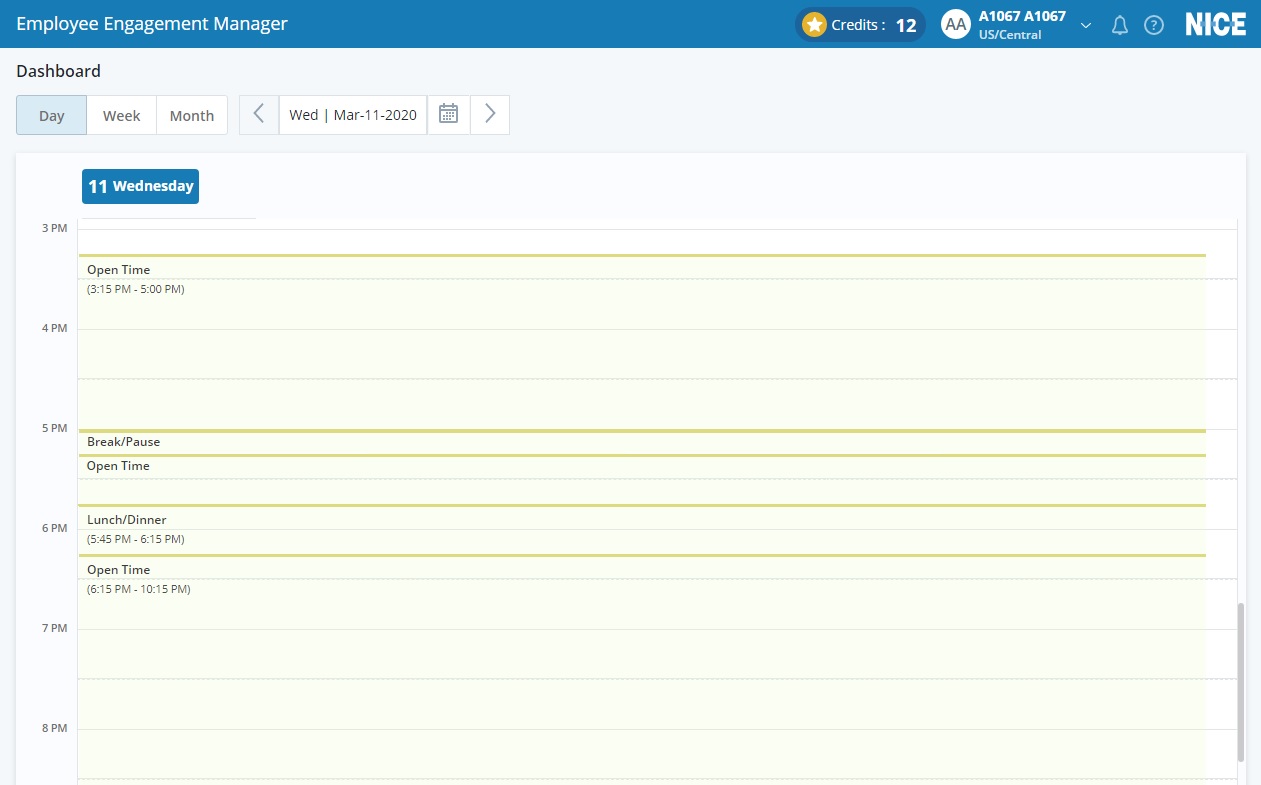Viewport: 1261px width, 785px height.
Task: Go to next day arrow
Action: click(x=490, y=114)
